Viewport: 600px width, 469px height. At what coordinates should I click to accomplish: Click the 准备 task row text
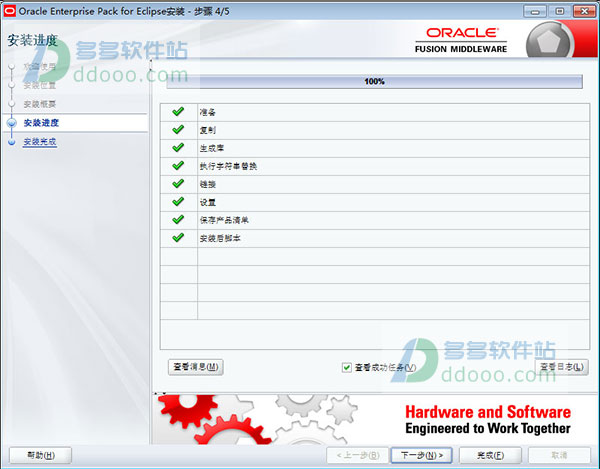[x=207, y=112]
